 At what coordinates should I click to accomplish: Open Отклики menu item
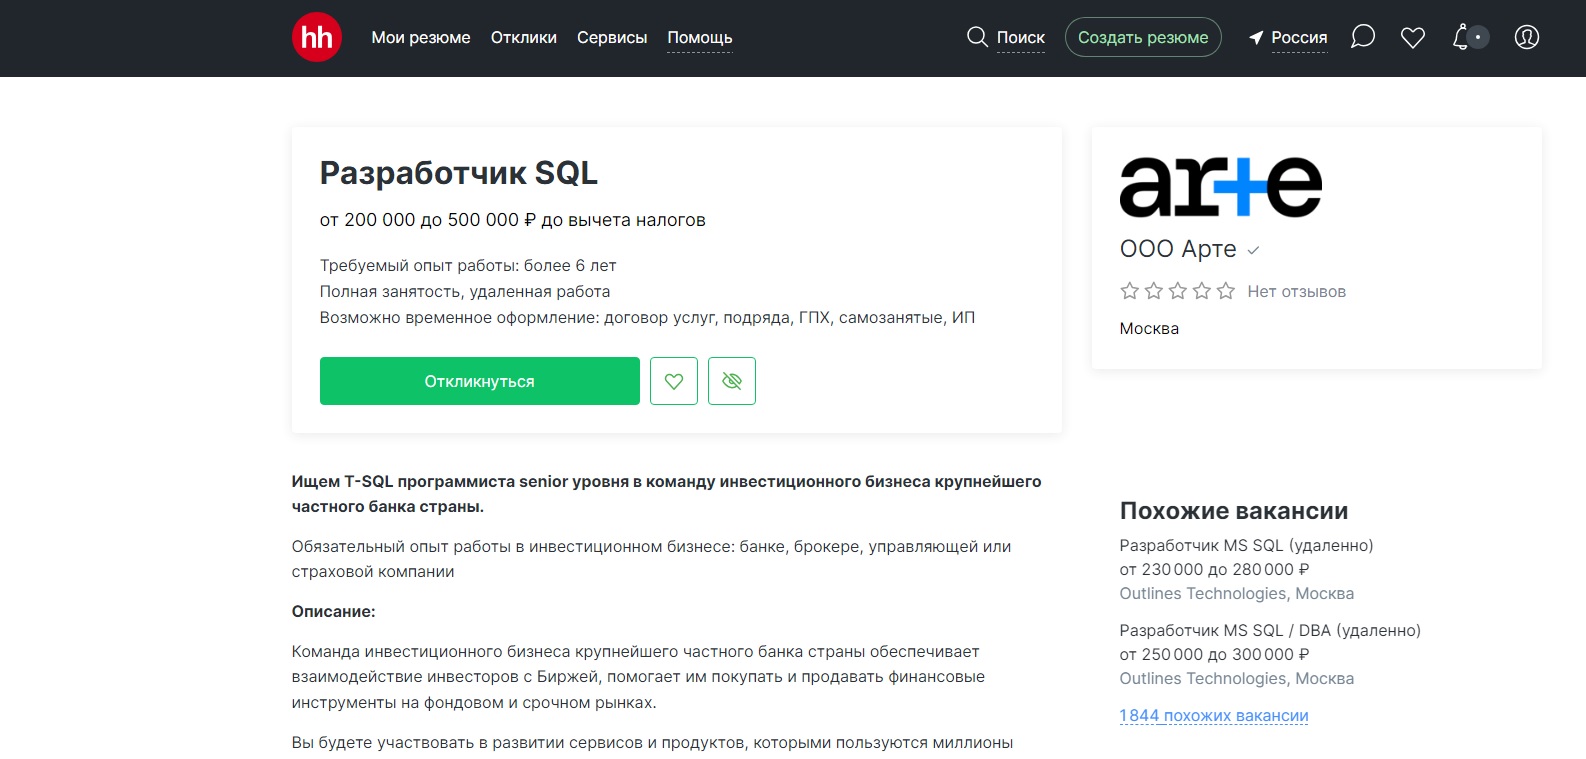tap(524, 38)
